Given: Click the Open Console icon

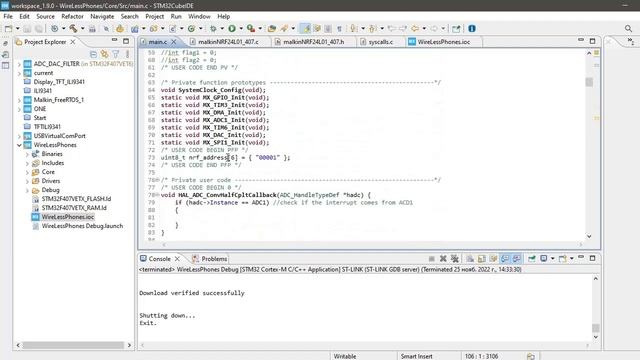Looking at the screenshot, I should pyautogui.click(x=563, y=259).
